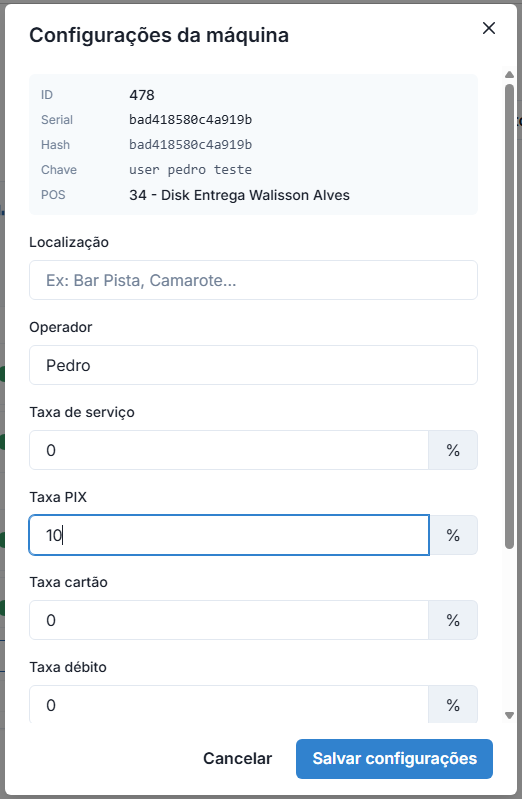Click the Hash field label

(56, 145)
